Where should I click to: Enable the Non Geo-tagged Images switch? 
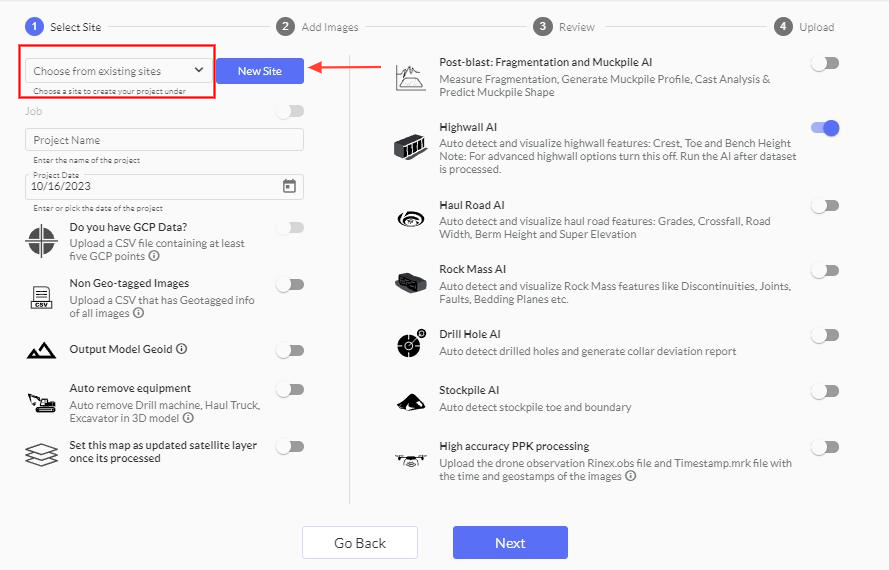point(290,285)
